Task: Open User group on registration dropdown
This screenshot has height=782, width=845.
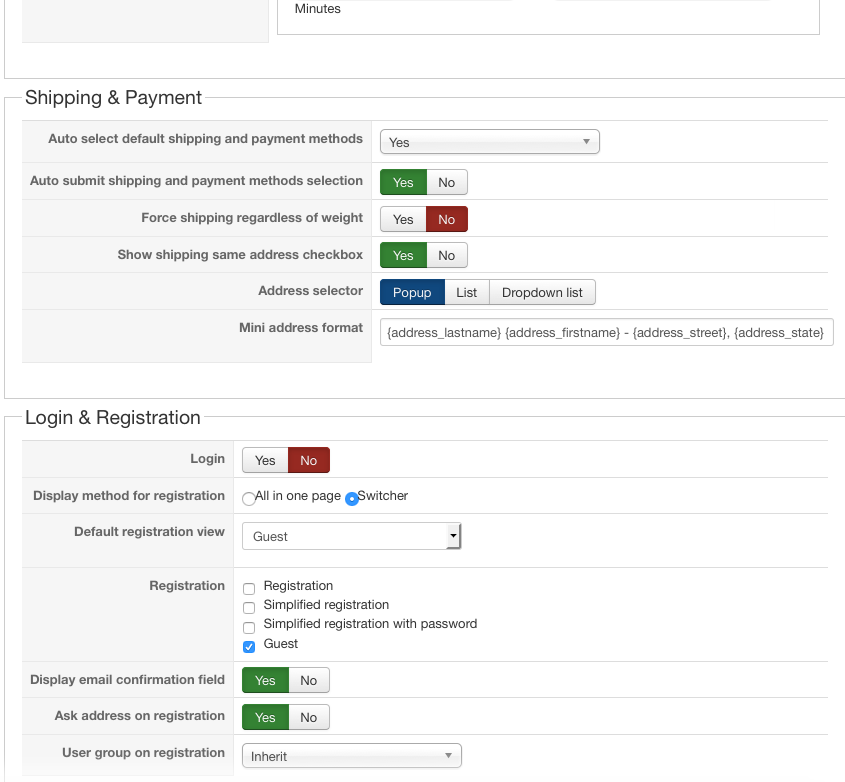Action: click(352, 756)
